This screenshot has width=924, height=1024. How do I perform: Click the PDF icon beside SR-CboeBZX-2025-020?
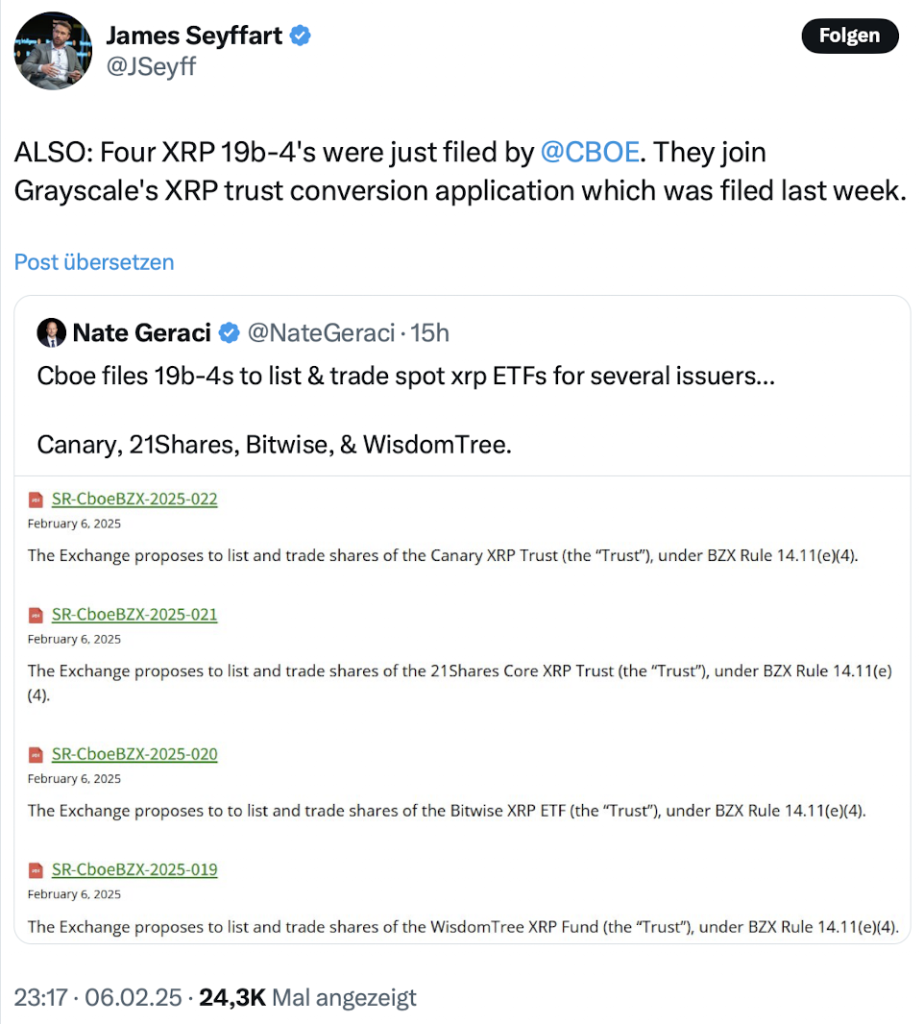coord(36,755)
